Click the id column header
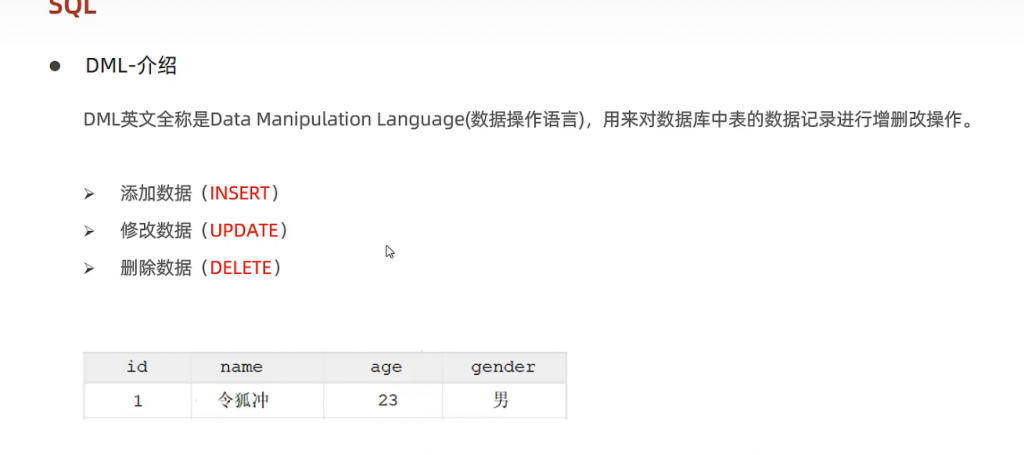Viewport: 1024px width, 455px height. tap(137, 367)
